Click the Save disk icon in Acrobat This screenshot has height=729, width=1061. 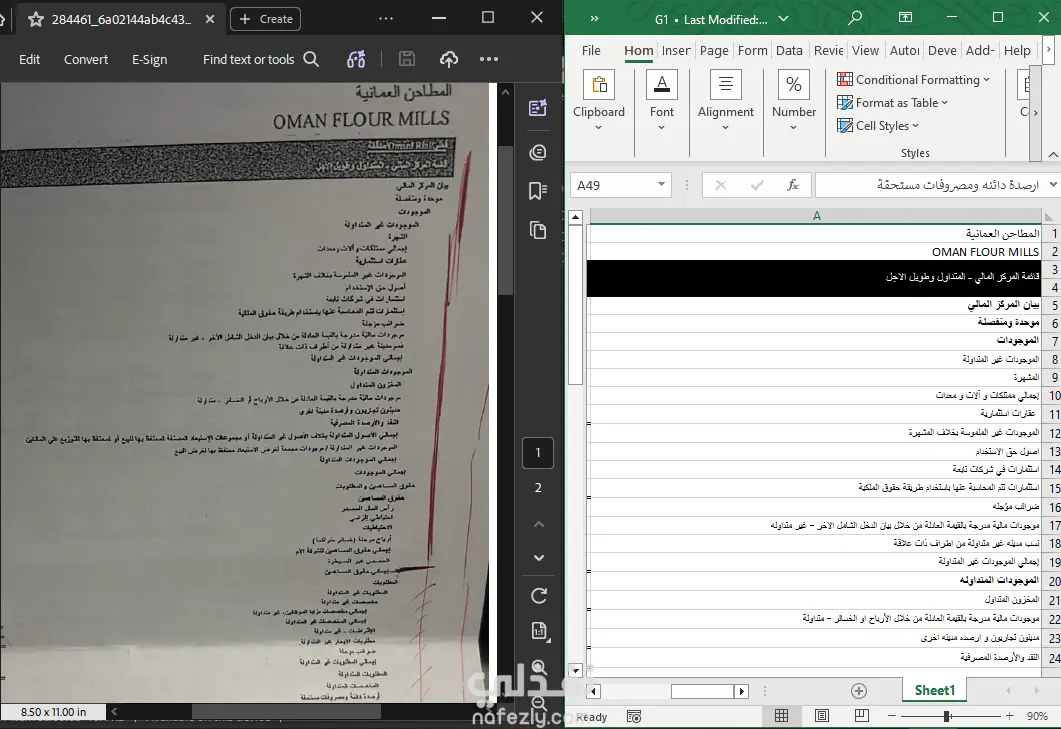coord(407,59)
